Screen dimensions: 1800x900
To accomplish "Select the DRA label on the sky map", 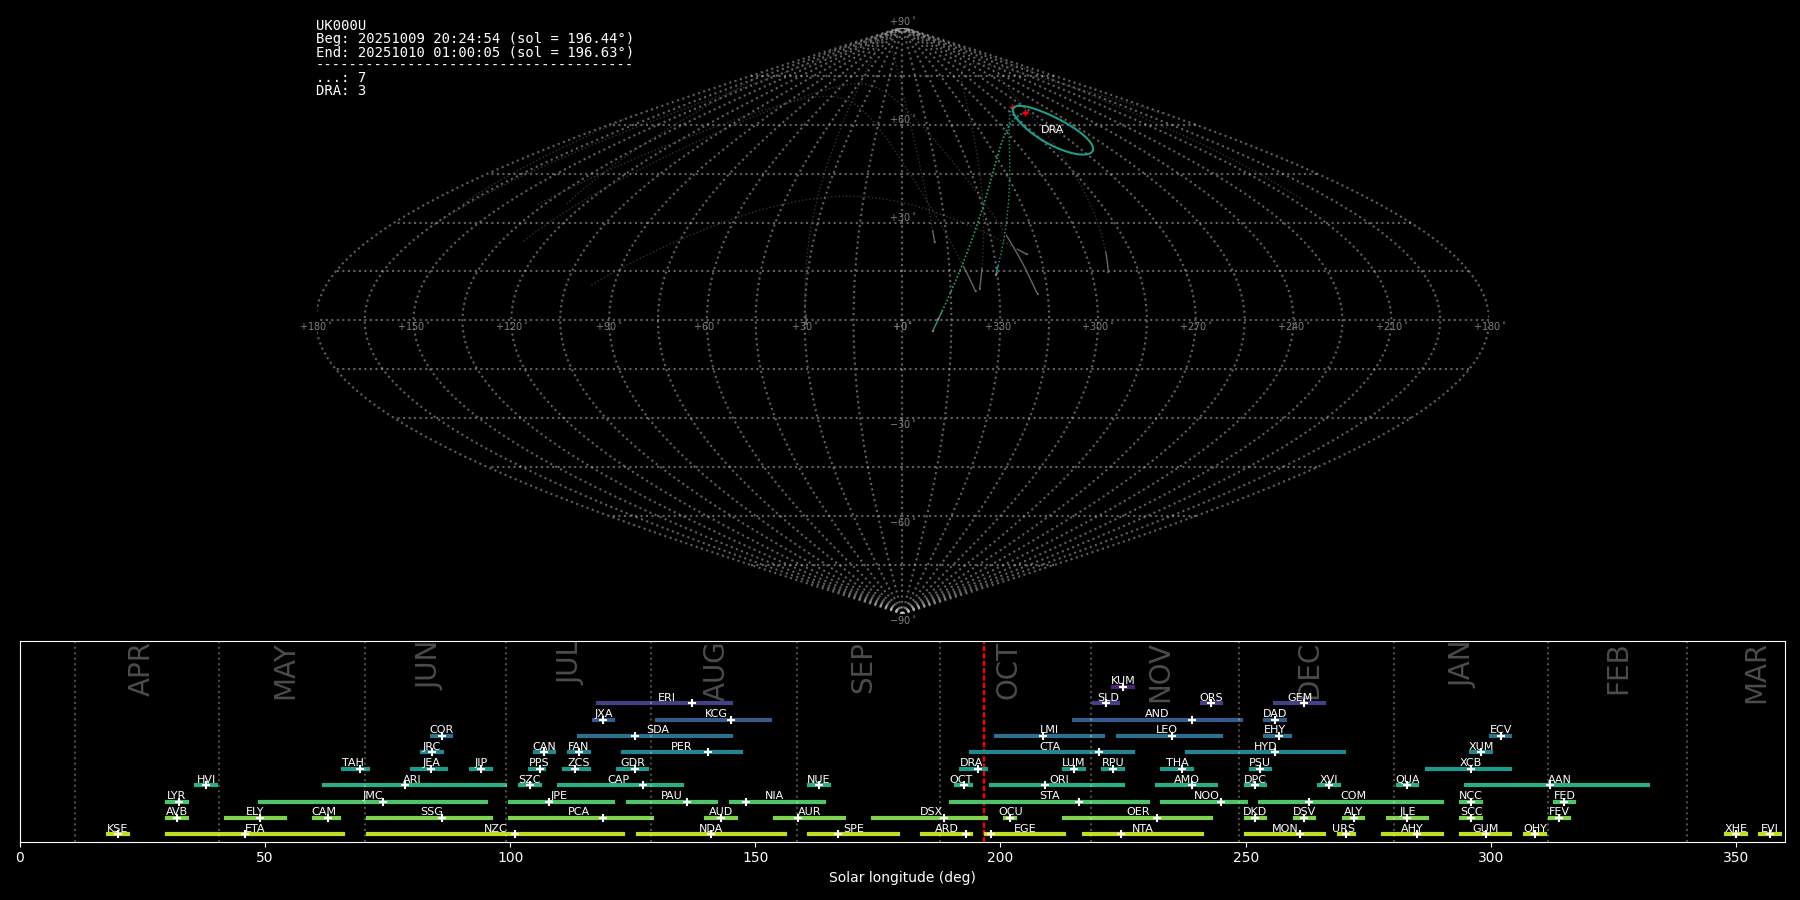I will pos(1052,130).
